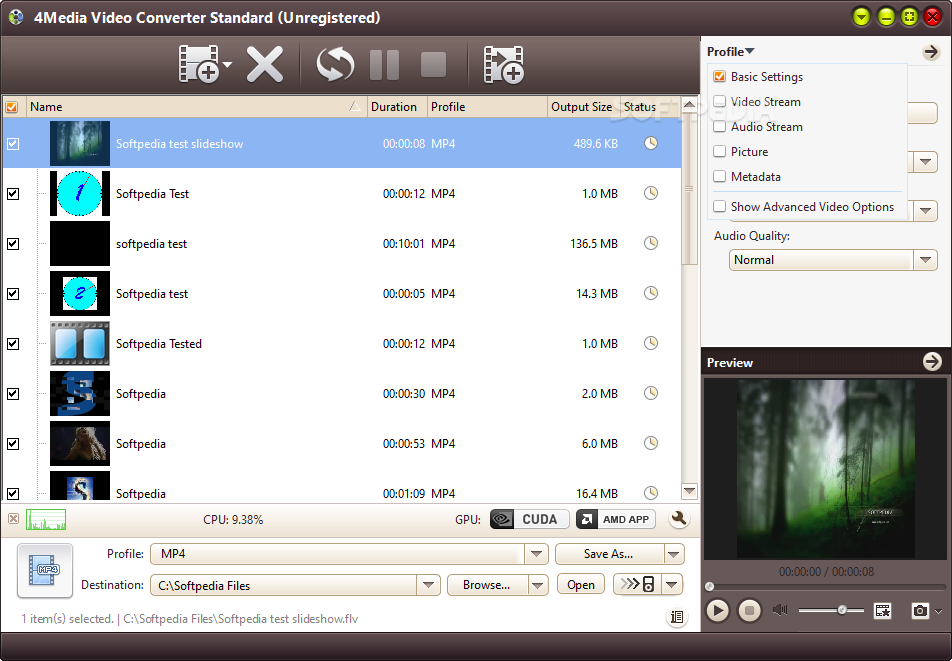Click the preview video image

click(x=826, y=469)
